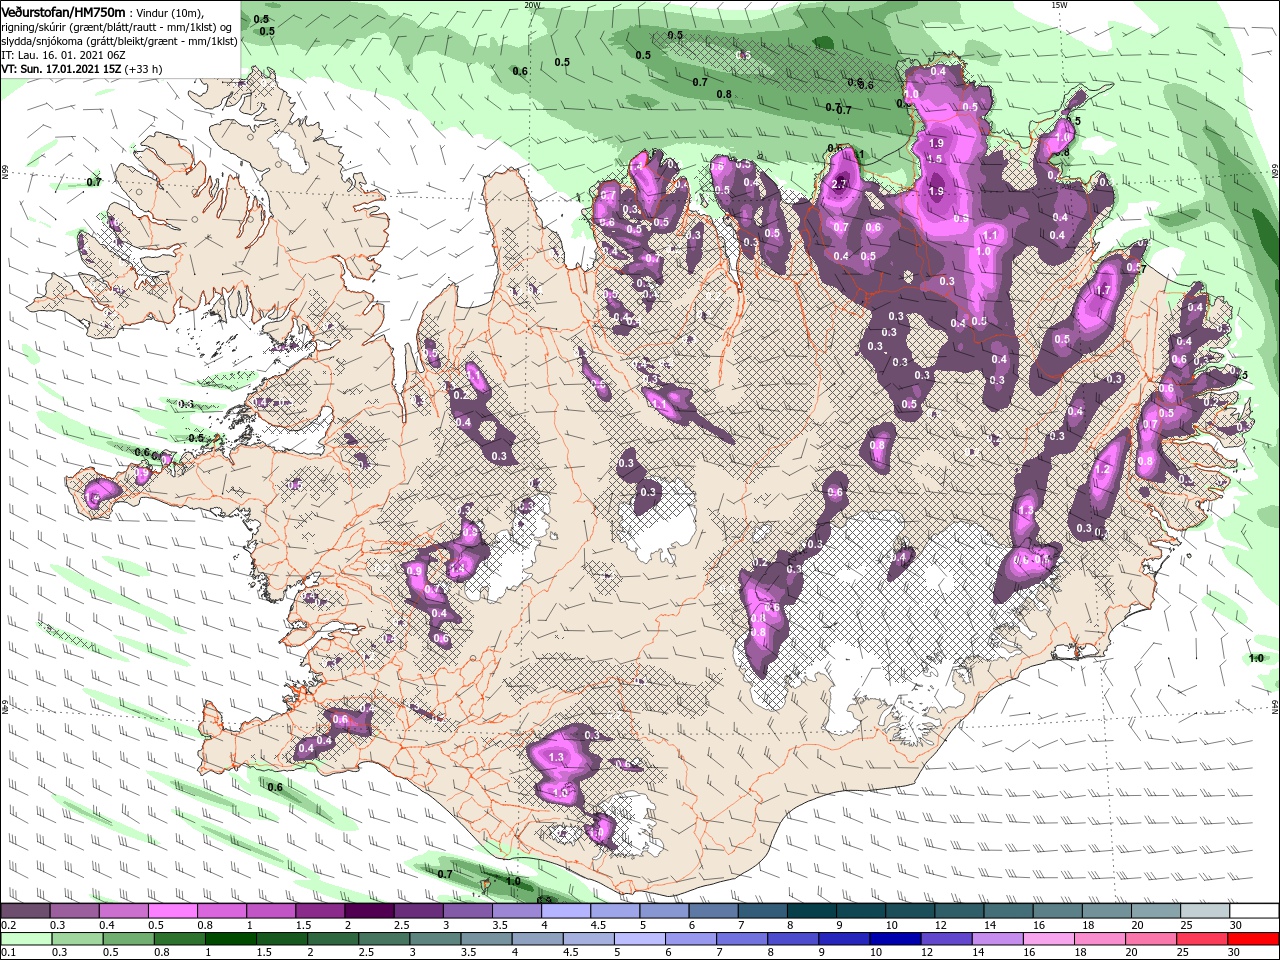Click the 20 mm grey snow swatch
This screenshot has height=960, width=1280.
[x=1156, y=911]
